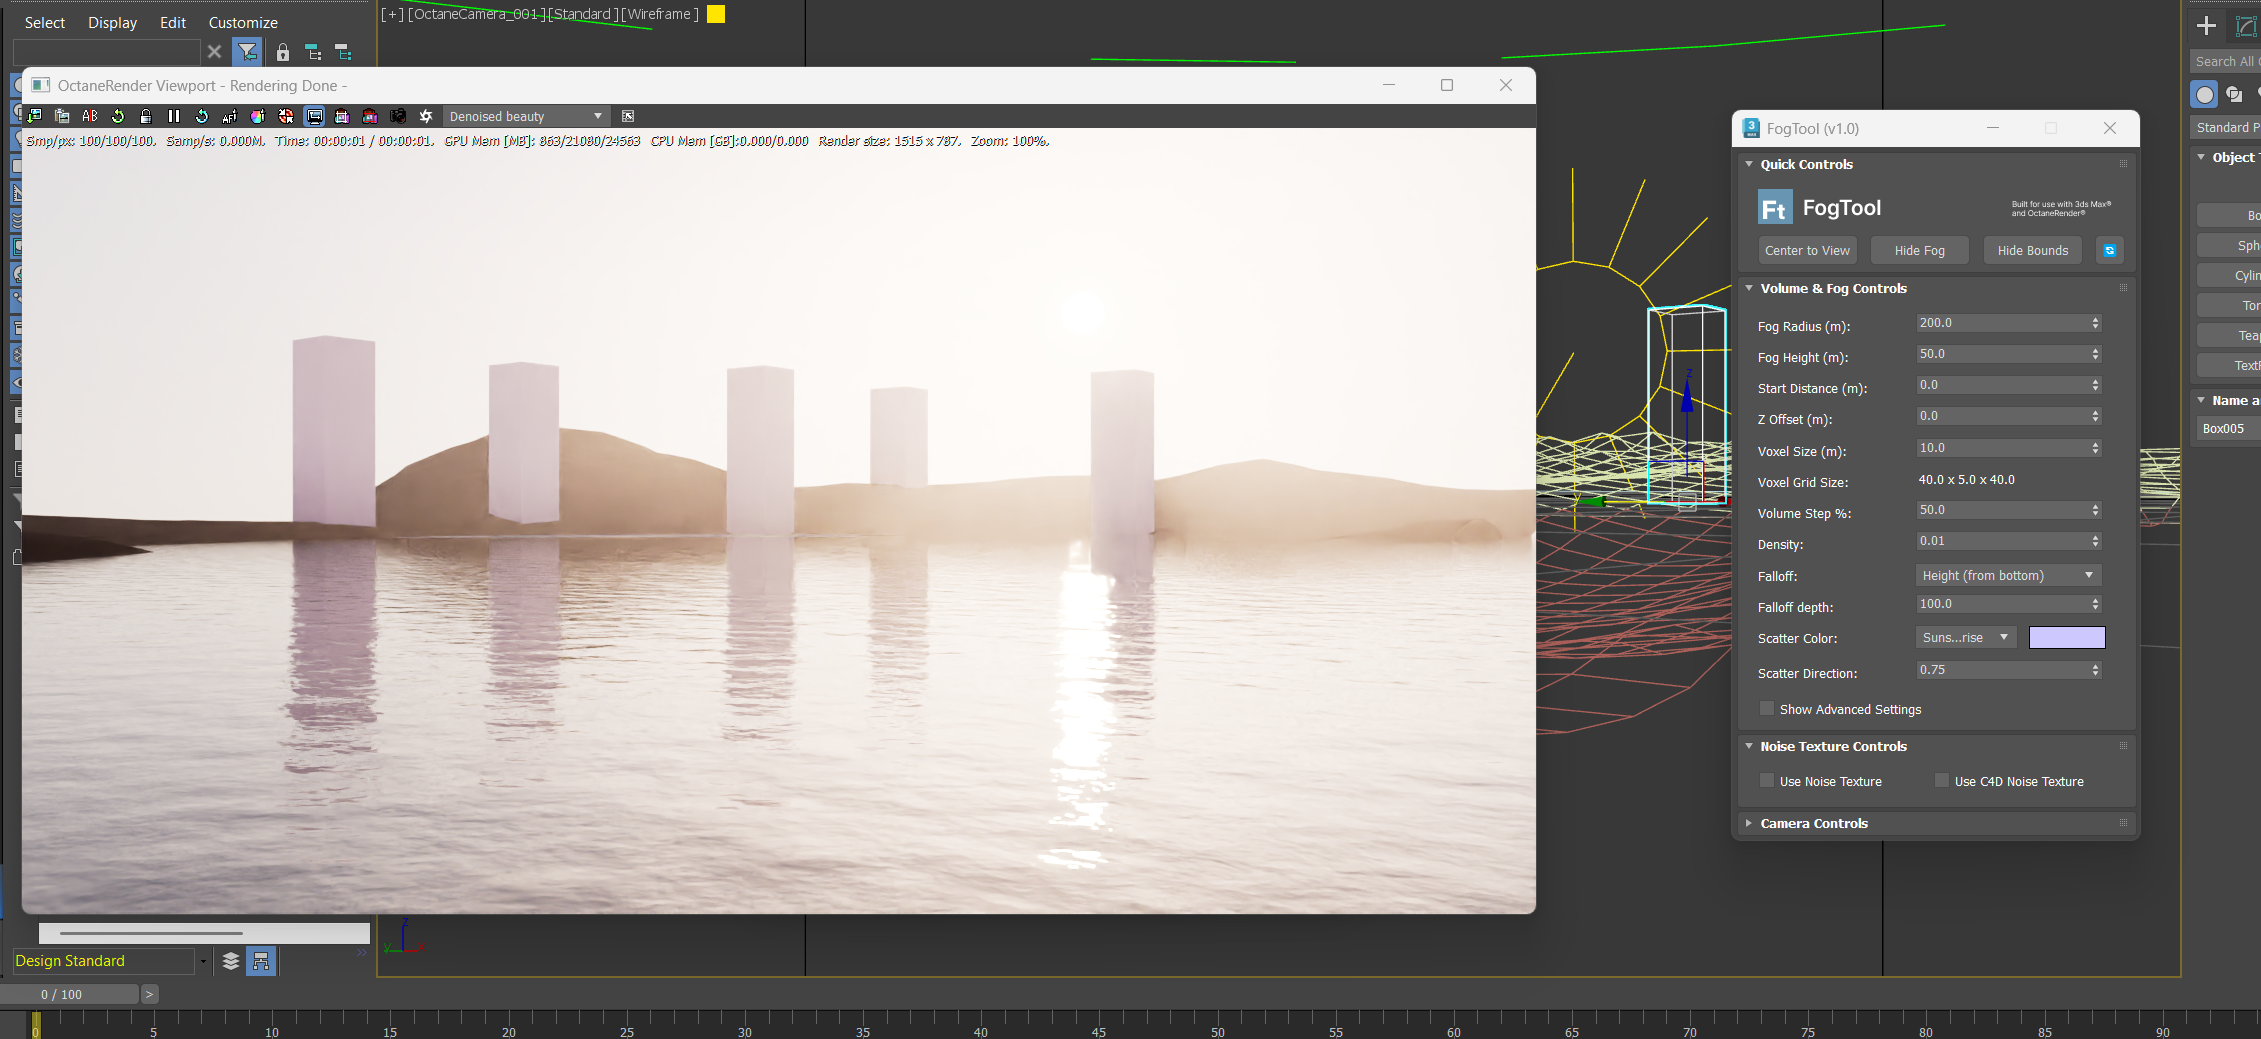Screen dimensions: 2261x1039
Task: Collapse the Volume & Fog Controls rollout
Action: pyautogui.click(x=1749, y=288)
